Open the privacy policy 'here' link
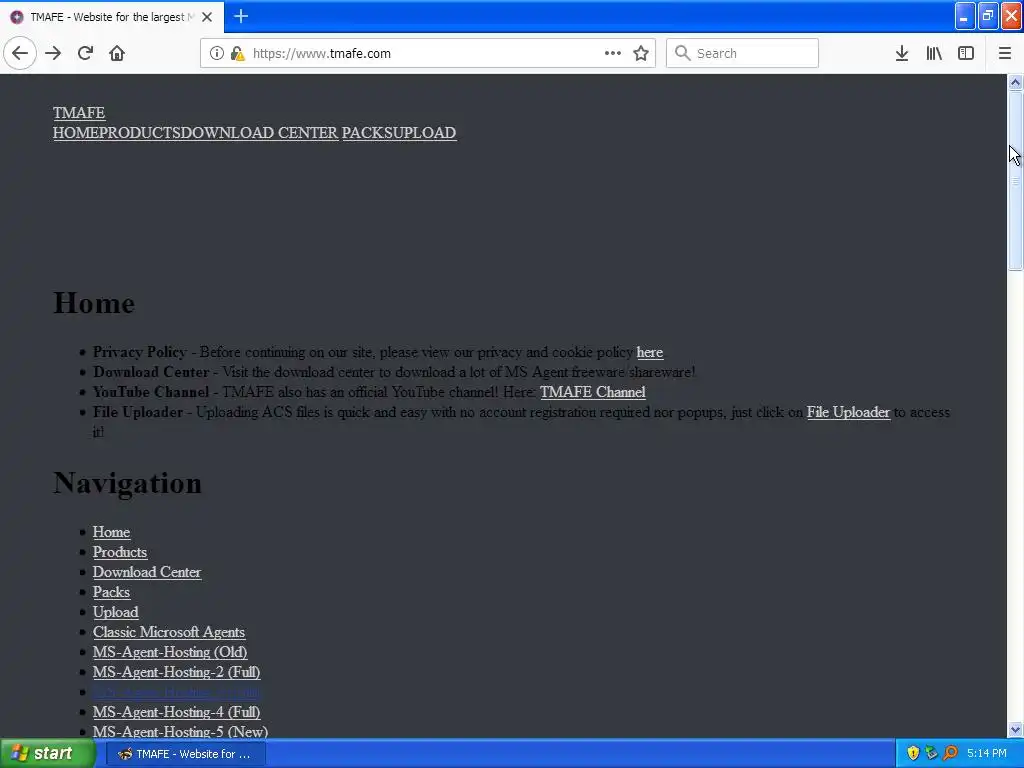Image resolution: width=1024 pixels, height=768 pixels. tap(650, 352)
